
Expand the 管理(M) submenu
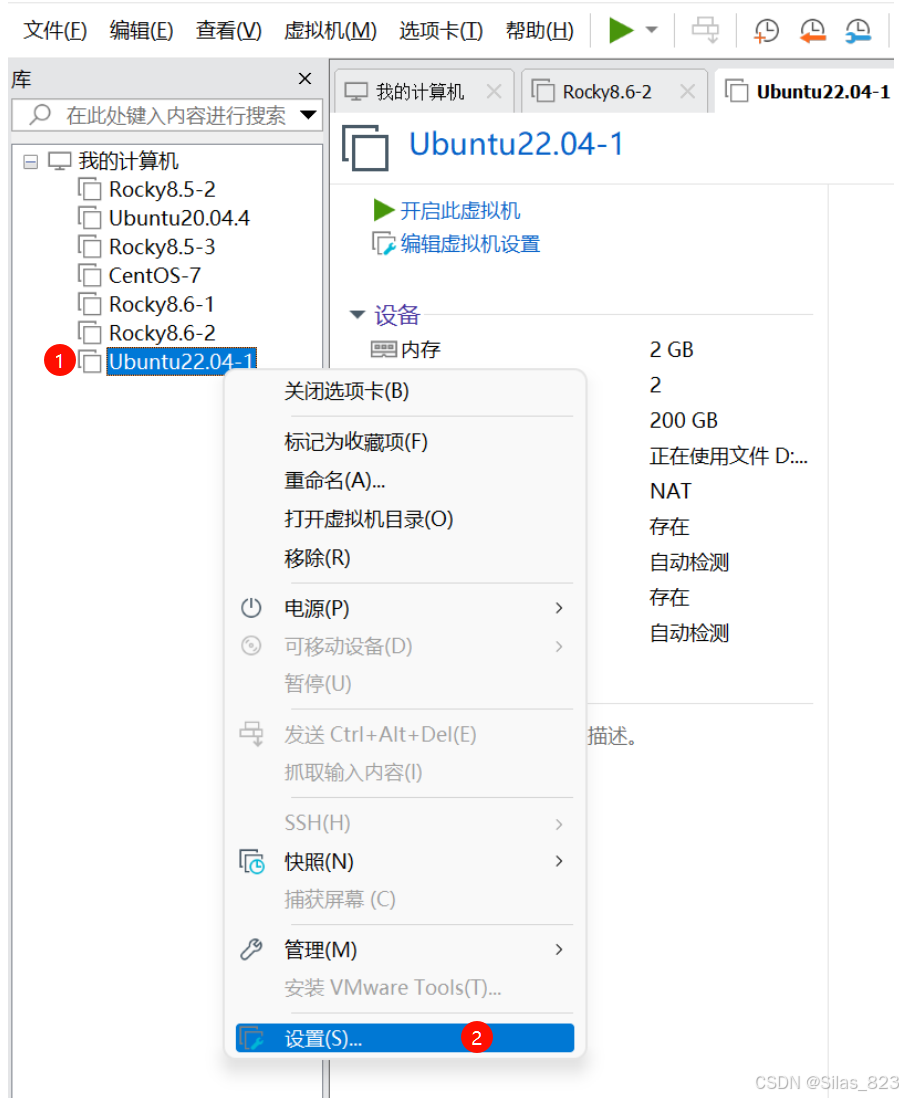point(405,950)
